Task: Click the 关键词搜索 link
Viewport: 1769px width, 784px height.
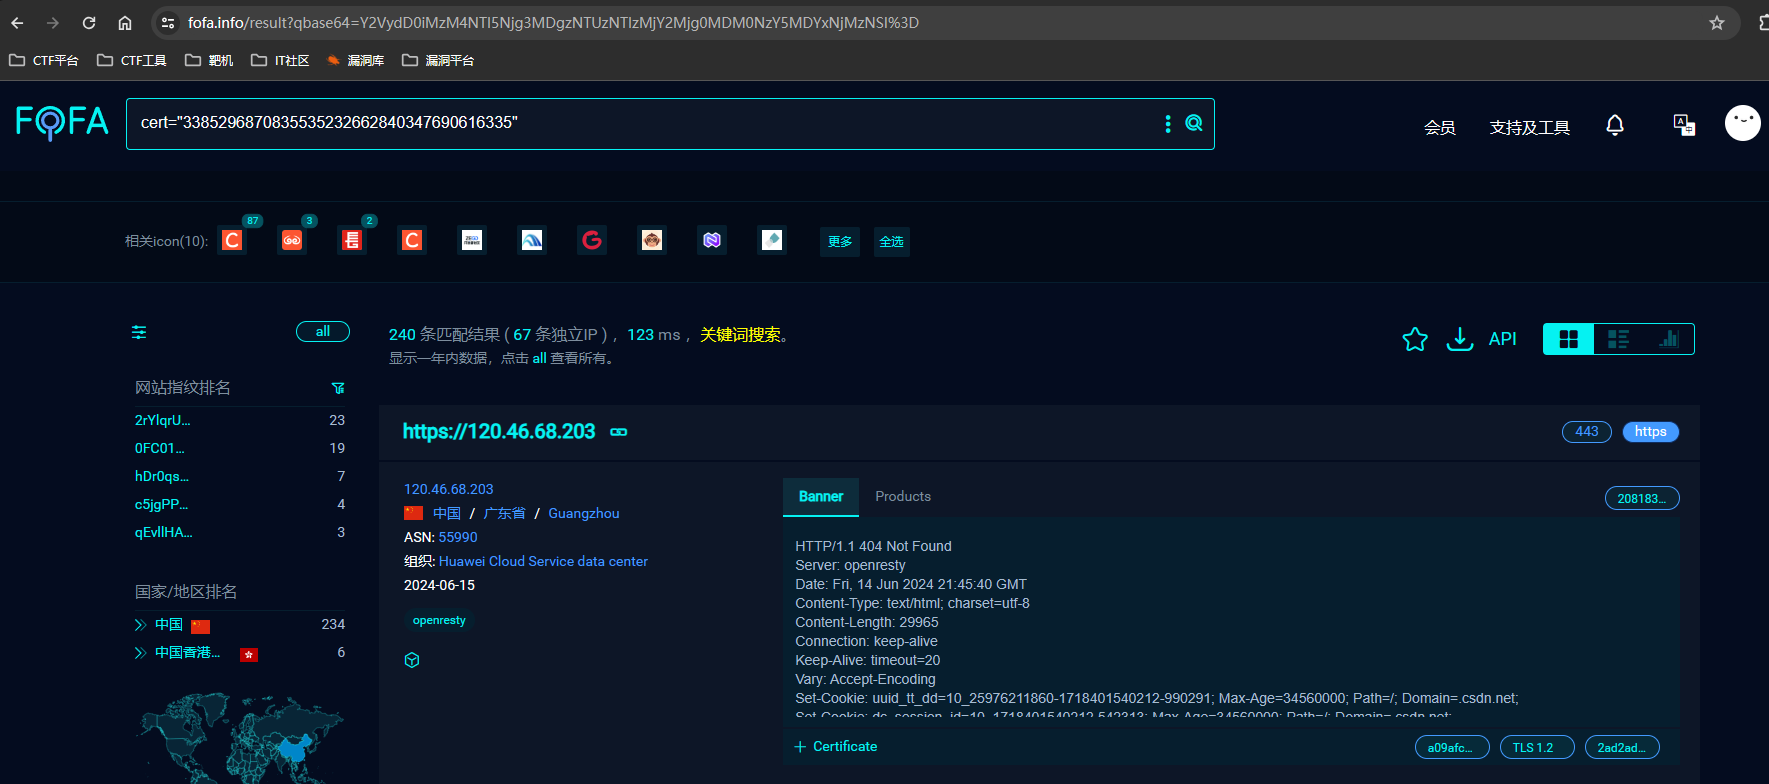Action: pos(740,335)
